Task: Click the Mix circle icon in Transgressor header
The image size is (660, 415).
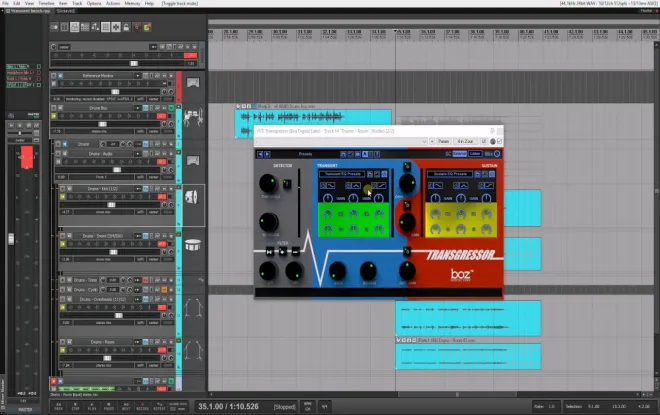Action: click(x=497, y=154)
